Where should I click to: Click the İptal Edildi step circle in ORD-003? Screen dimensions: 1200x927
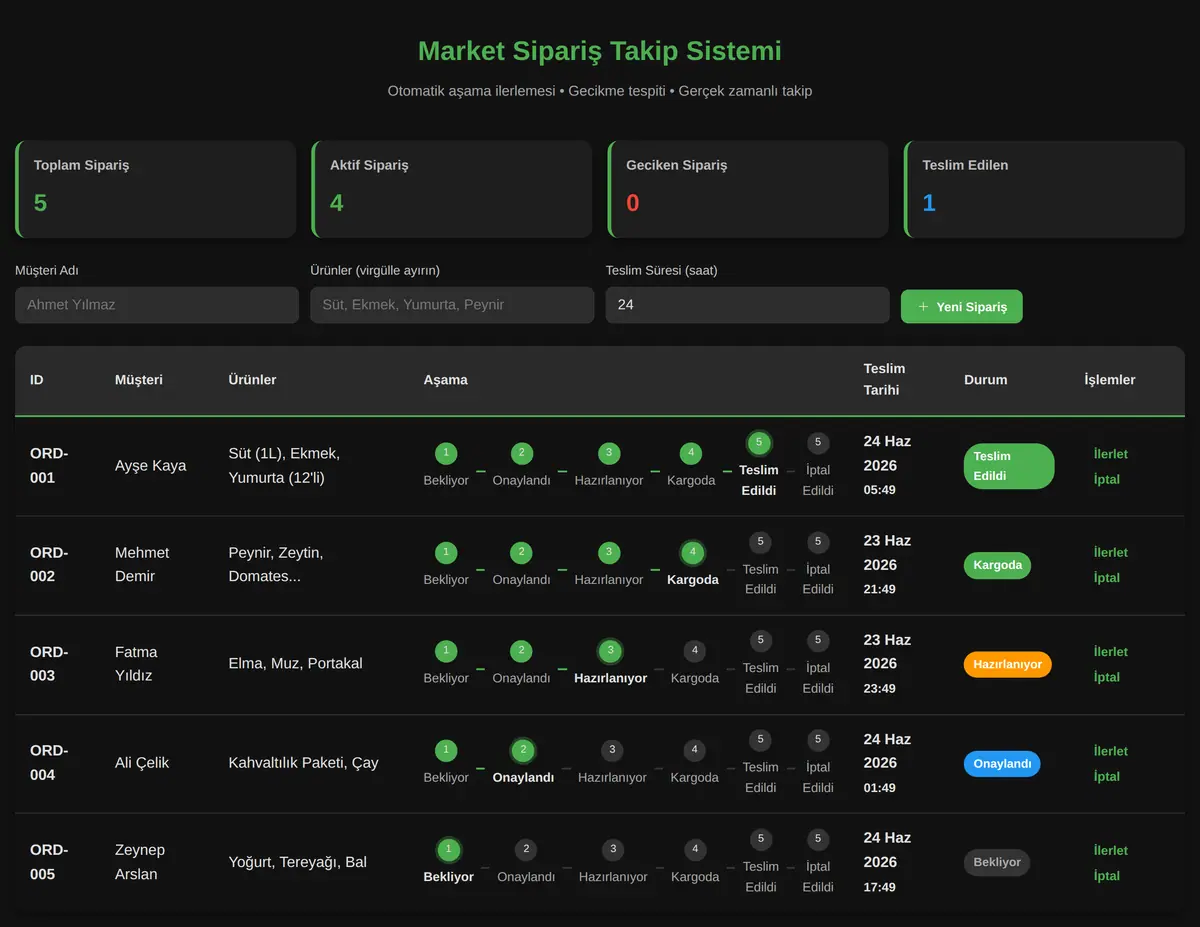818,641
